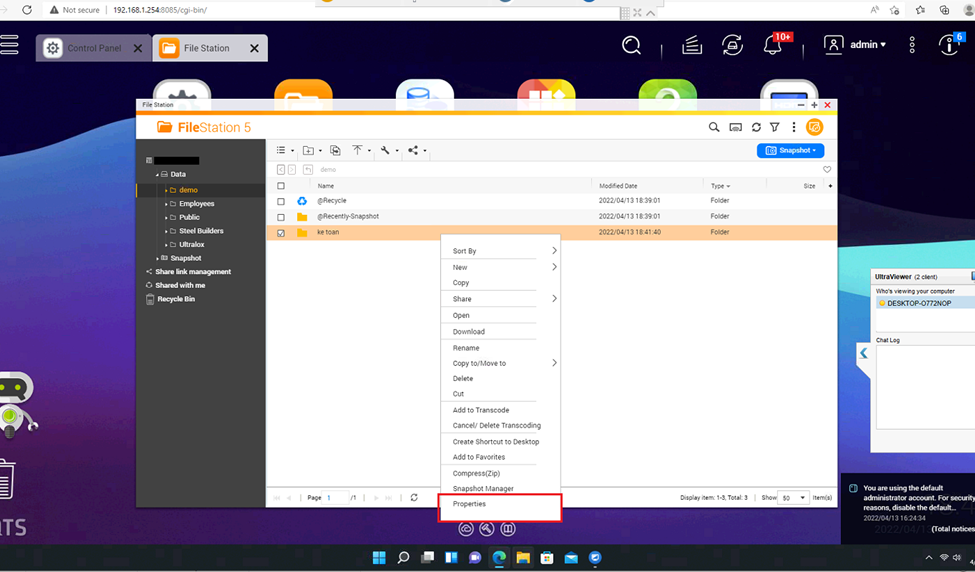Open the Show 50 items per page dropdown

[x=793, y=497]
